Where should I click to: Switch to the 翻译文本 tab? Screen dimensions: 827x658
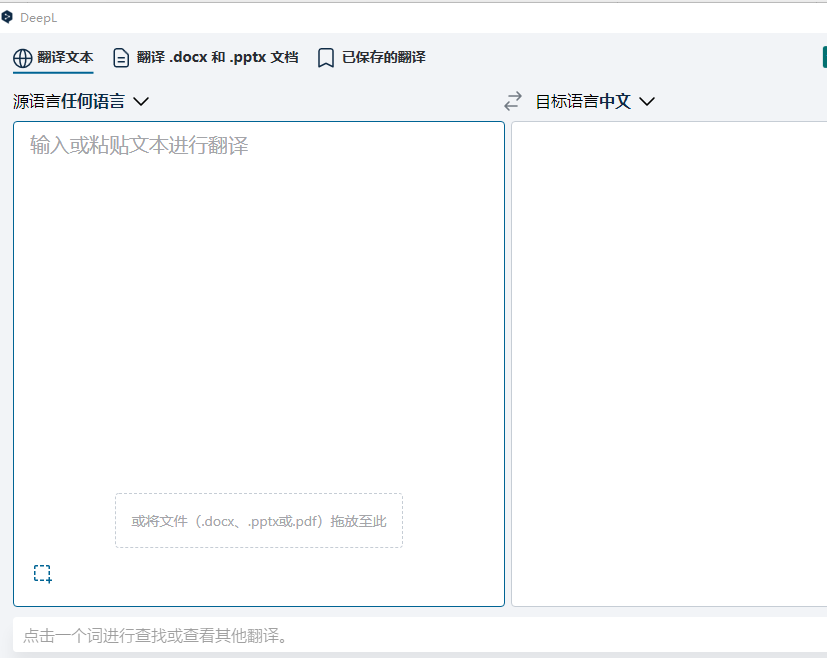[65, 58]
